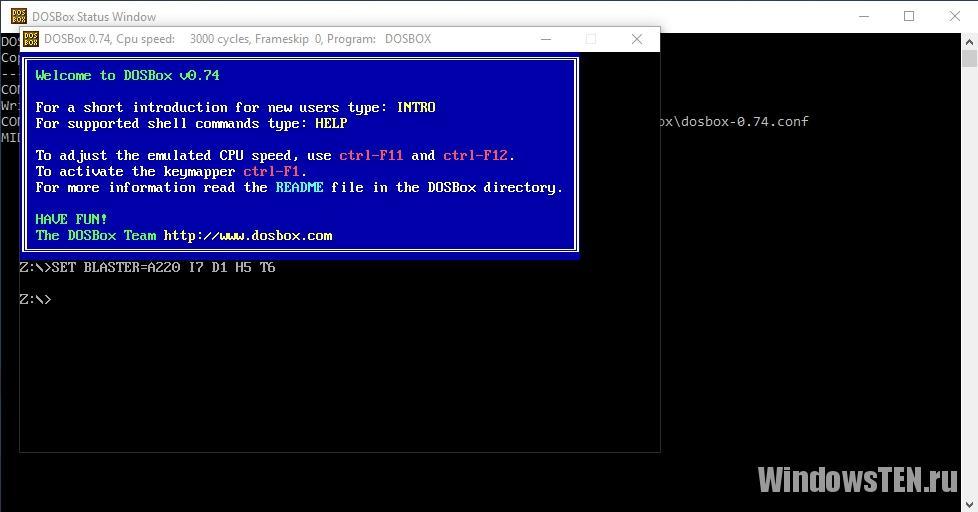The height and width of the screenshot is (512, 978).
Task: Click the DOSBox Status Window title icon
Action: [x=19, y=16]
